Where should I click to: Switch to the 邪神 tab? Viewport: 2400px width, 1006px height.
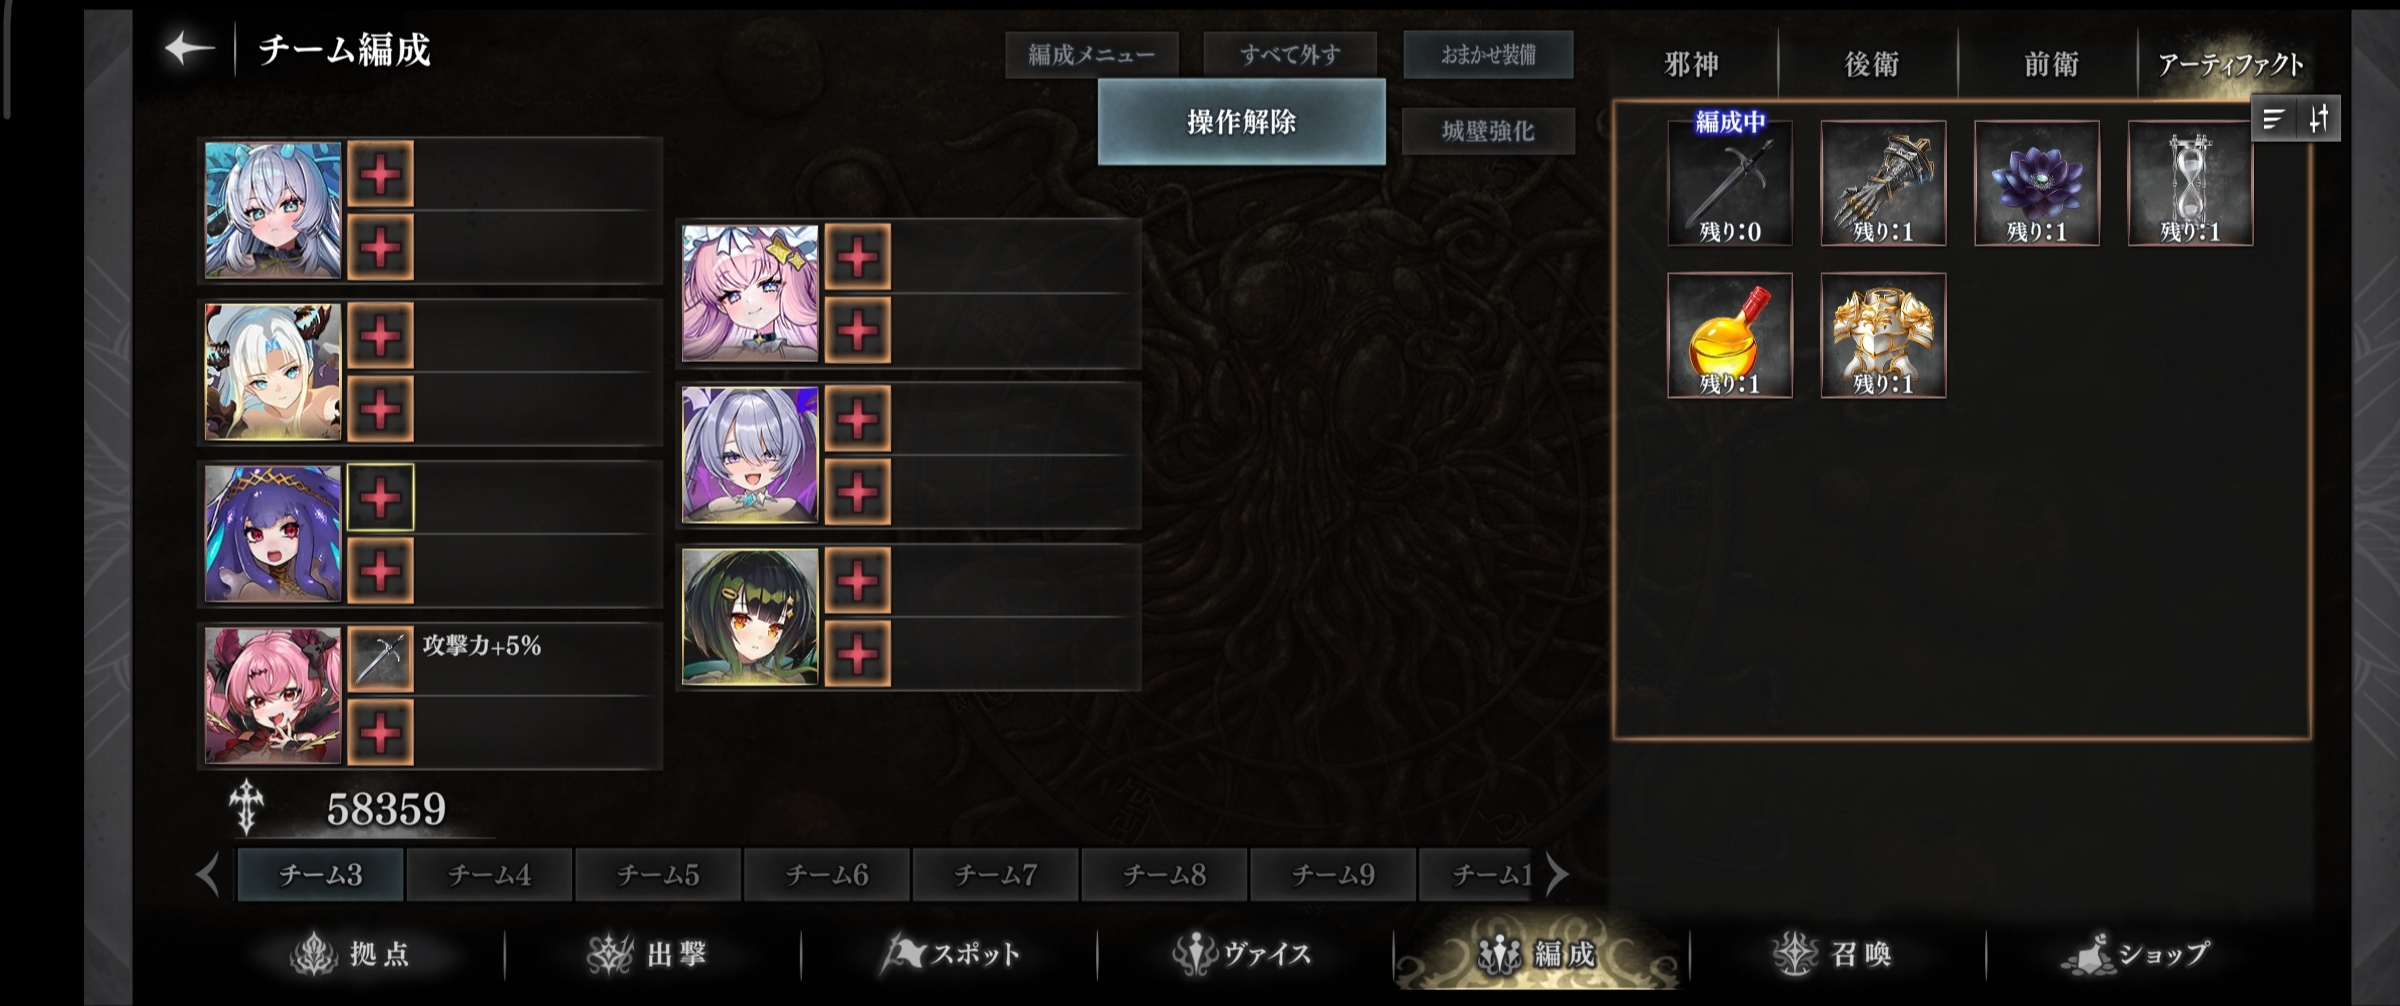point(1692,64)
